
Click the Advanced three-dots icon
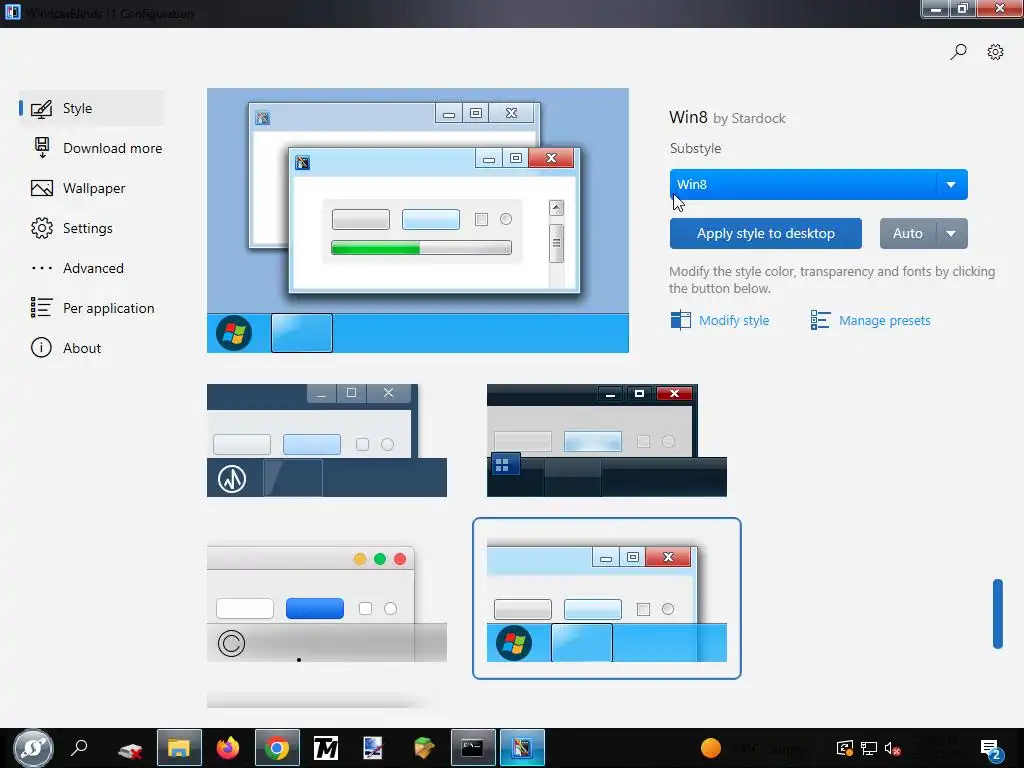[41, 268]
